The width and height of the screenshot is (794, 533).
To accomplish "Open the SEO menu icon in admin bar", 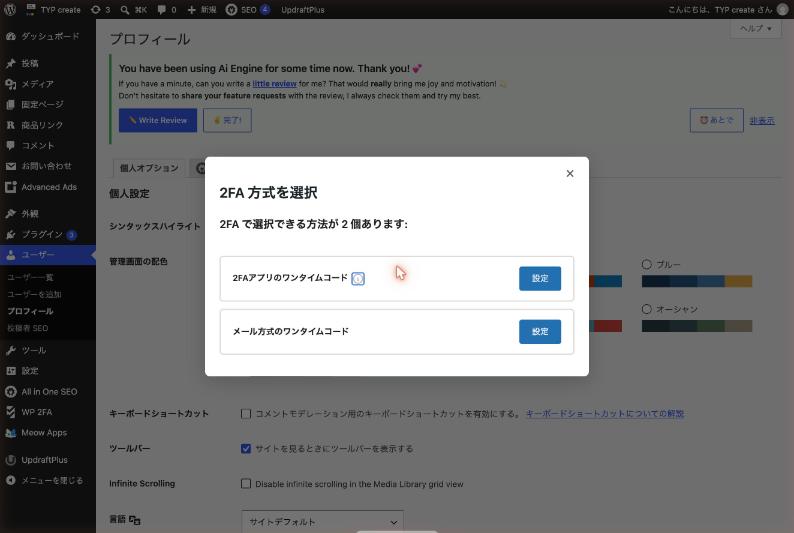I will pyautogui.click(x=231, y=10).
